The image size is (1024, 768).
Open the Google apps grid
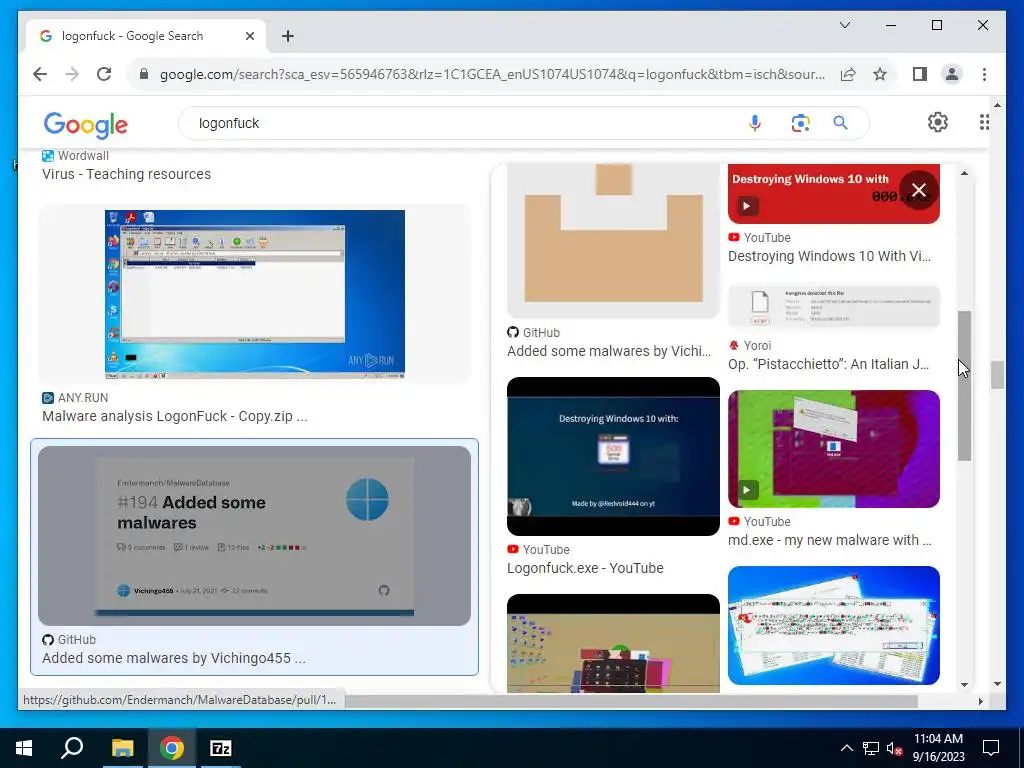(x=984, y=122)
